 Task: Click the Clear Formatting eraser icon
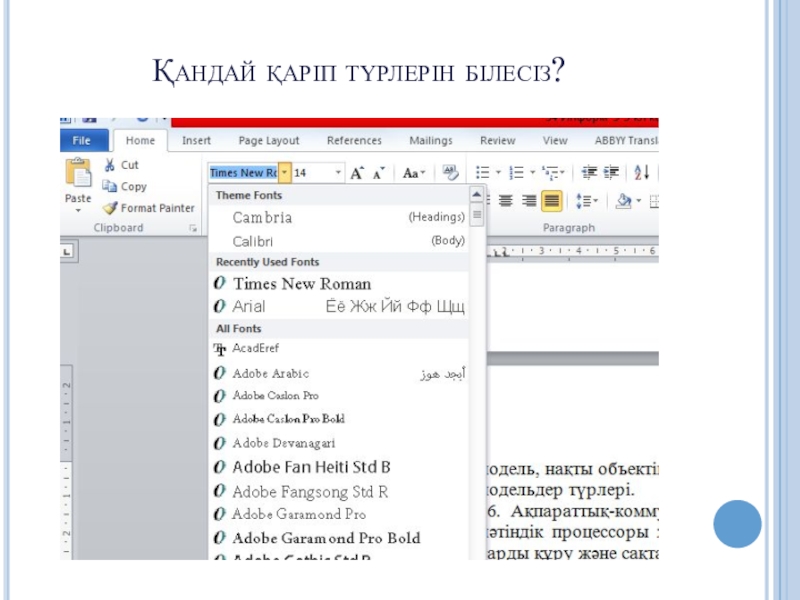[x=450, y=172]
